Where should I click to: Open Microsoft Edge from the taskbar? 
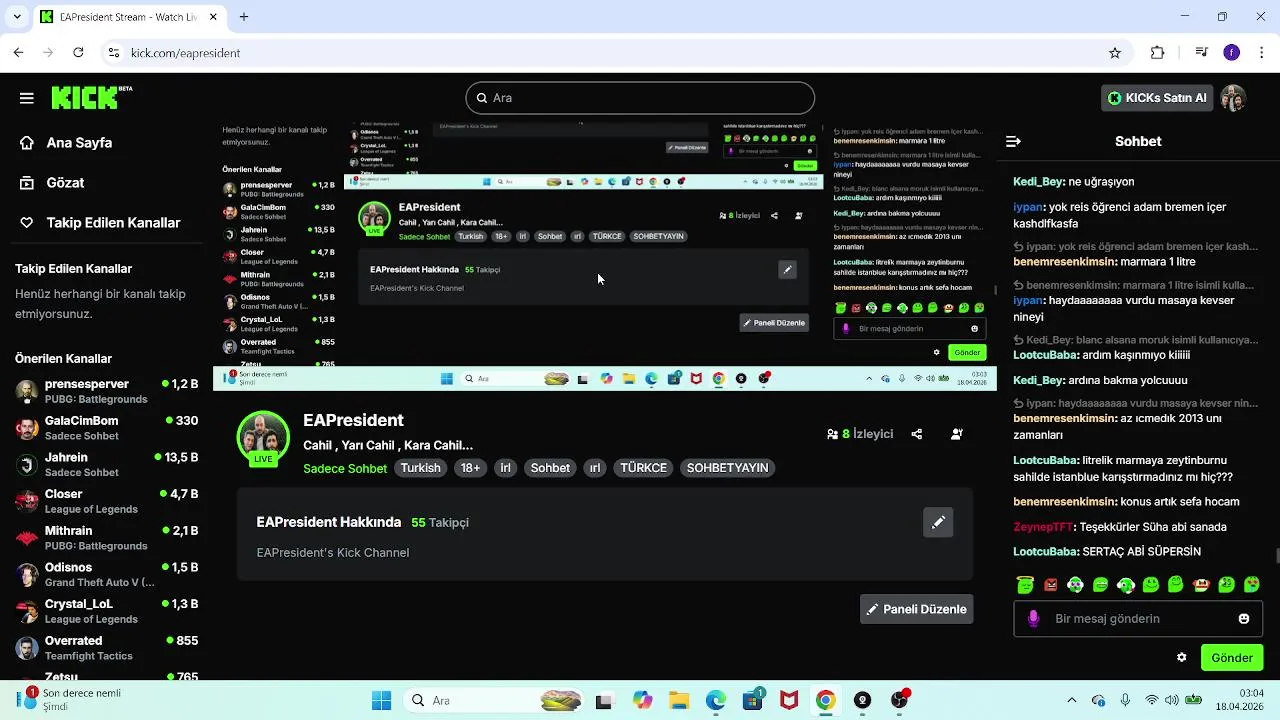tap(715, 701)
